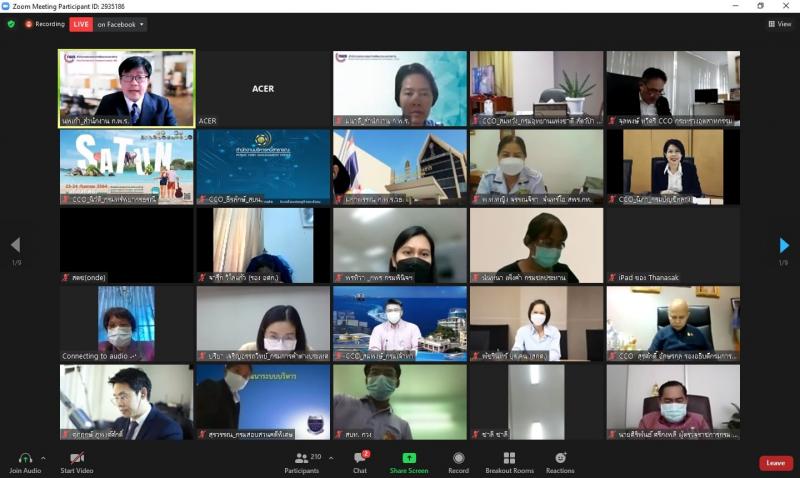Go to previous gallery page arrow
Image resolution: width=800 pixels, height=478 pixels.
tap(15, 245)
